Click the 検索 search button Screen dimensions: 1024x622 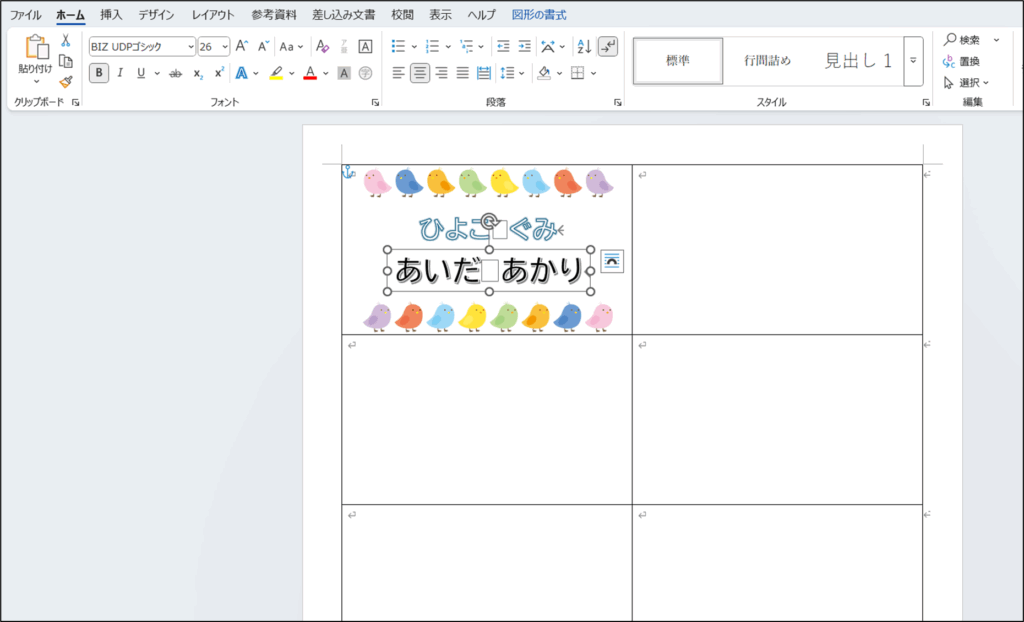(x=962, y=41)
